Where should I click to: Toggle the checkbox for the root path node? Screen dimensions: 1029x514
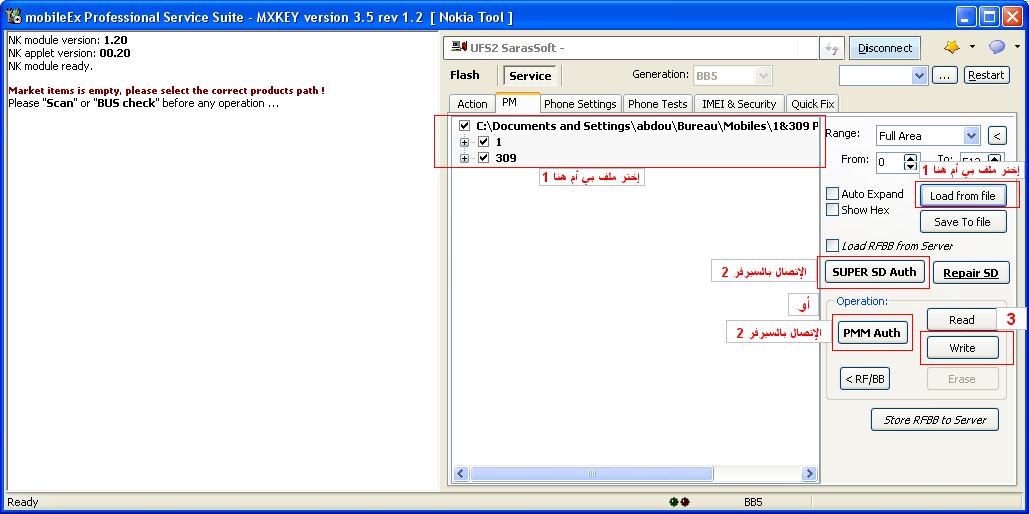[x=465, y=125]
